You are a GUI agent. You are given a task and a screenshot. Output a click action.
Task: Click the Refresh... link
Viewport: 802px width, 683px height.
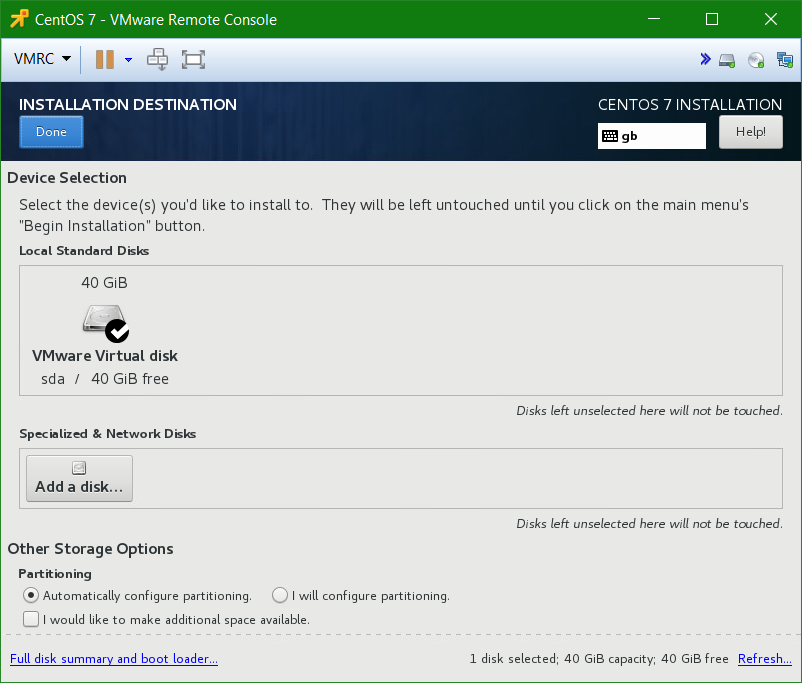tap(765, 658)
